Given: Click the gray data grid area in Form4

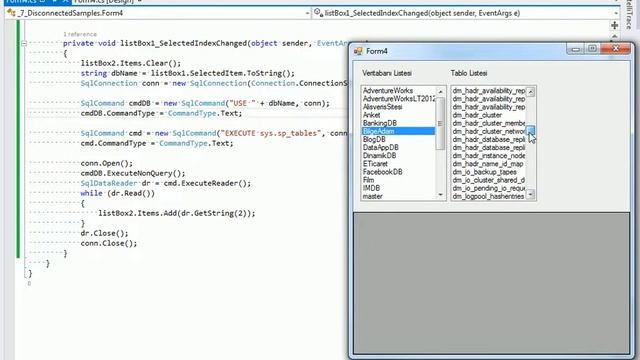Looking at the screenshot, I should (491, 282).
